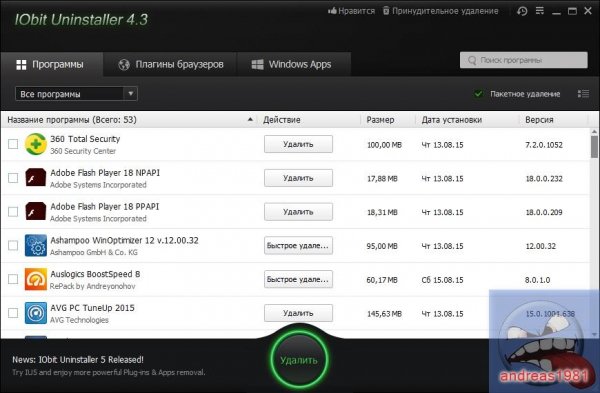Check the Adobe Flash Player 18 NPAPI checkbox
The width and height of the screenshot is (600, 393).
(13, 178)
